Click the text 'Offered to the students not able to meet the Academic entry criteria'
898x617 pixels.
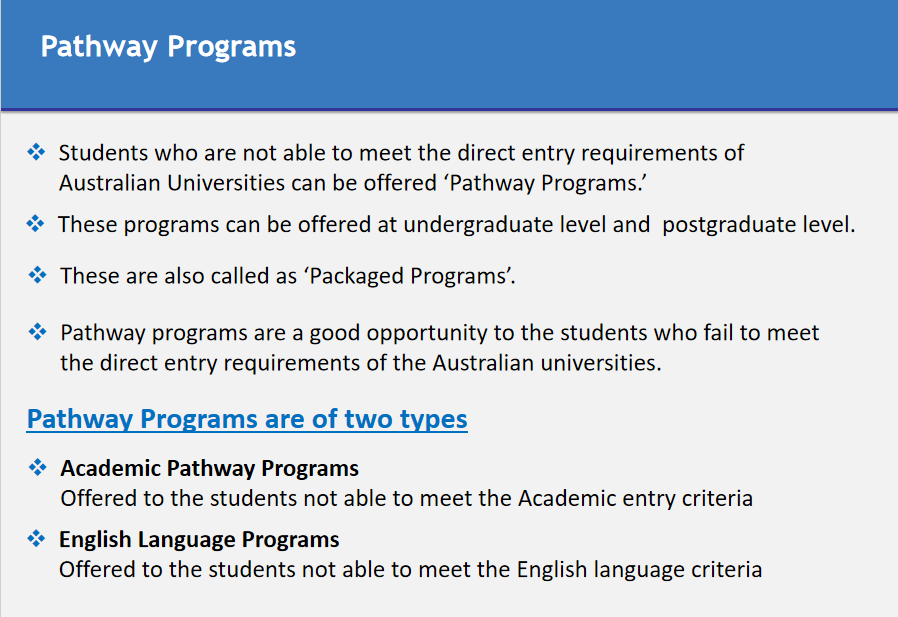coord(407,498)
